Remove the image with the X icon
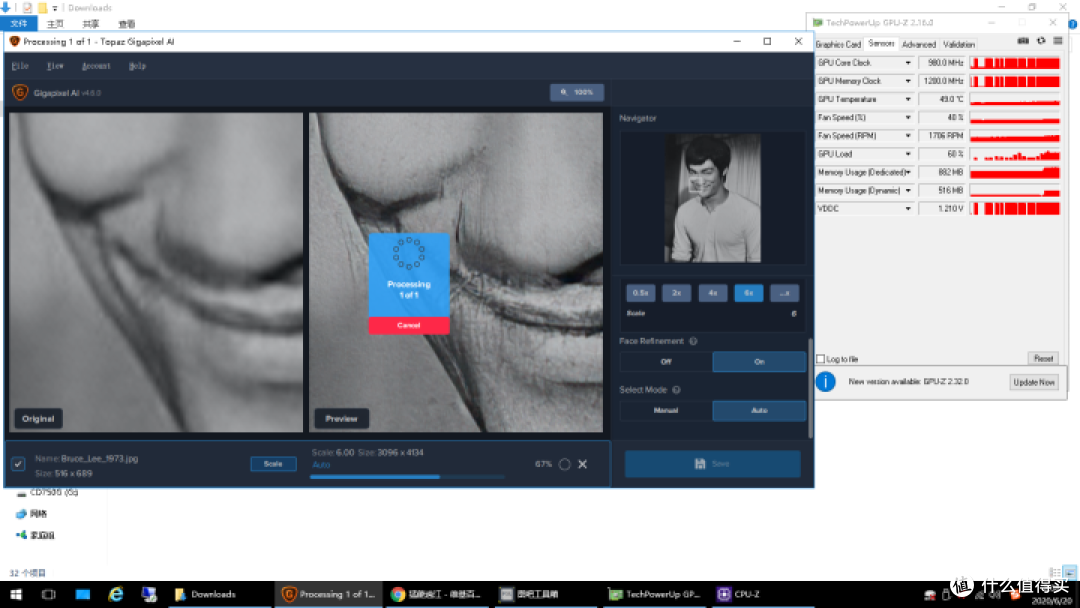Image resolution: width=1080 pixels, height=608 pixels. [x=583, y=464]
